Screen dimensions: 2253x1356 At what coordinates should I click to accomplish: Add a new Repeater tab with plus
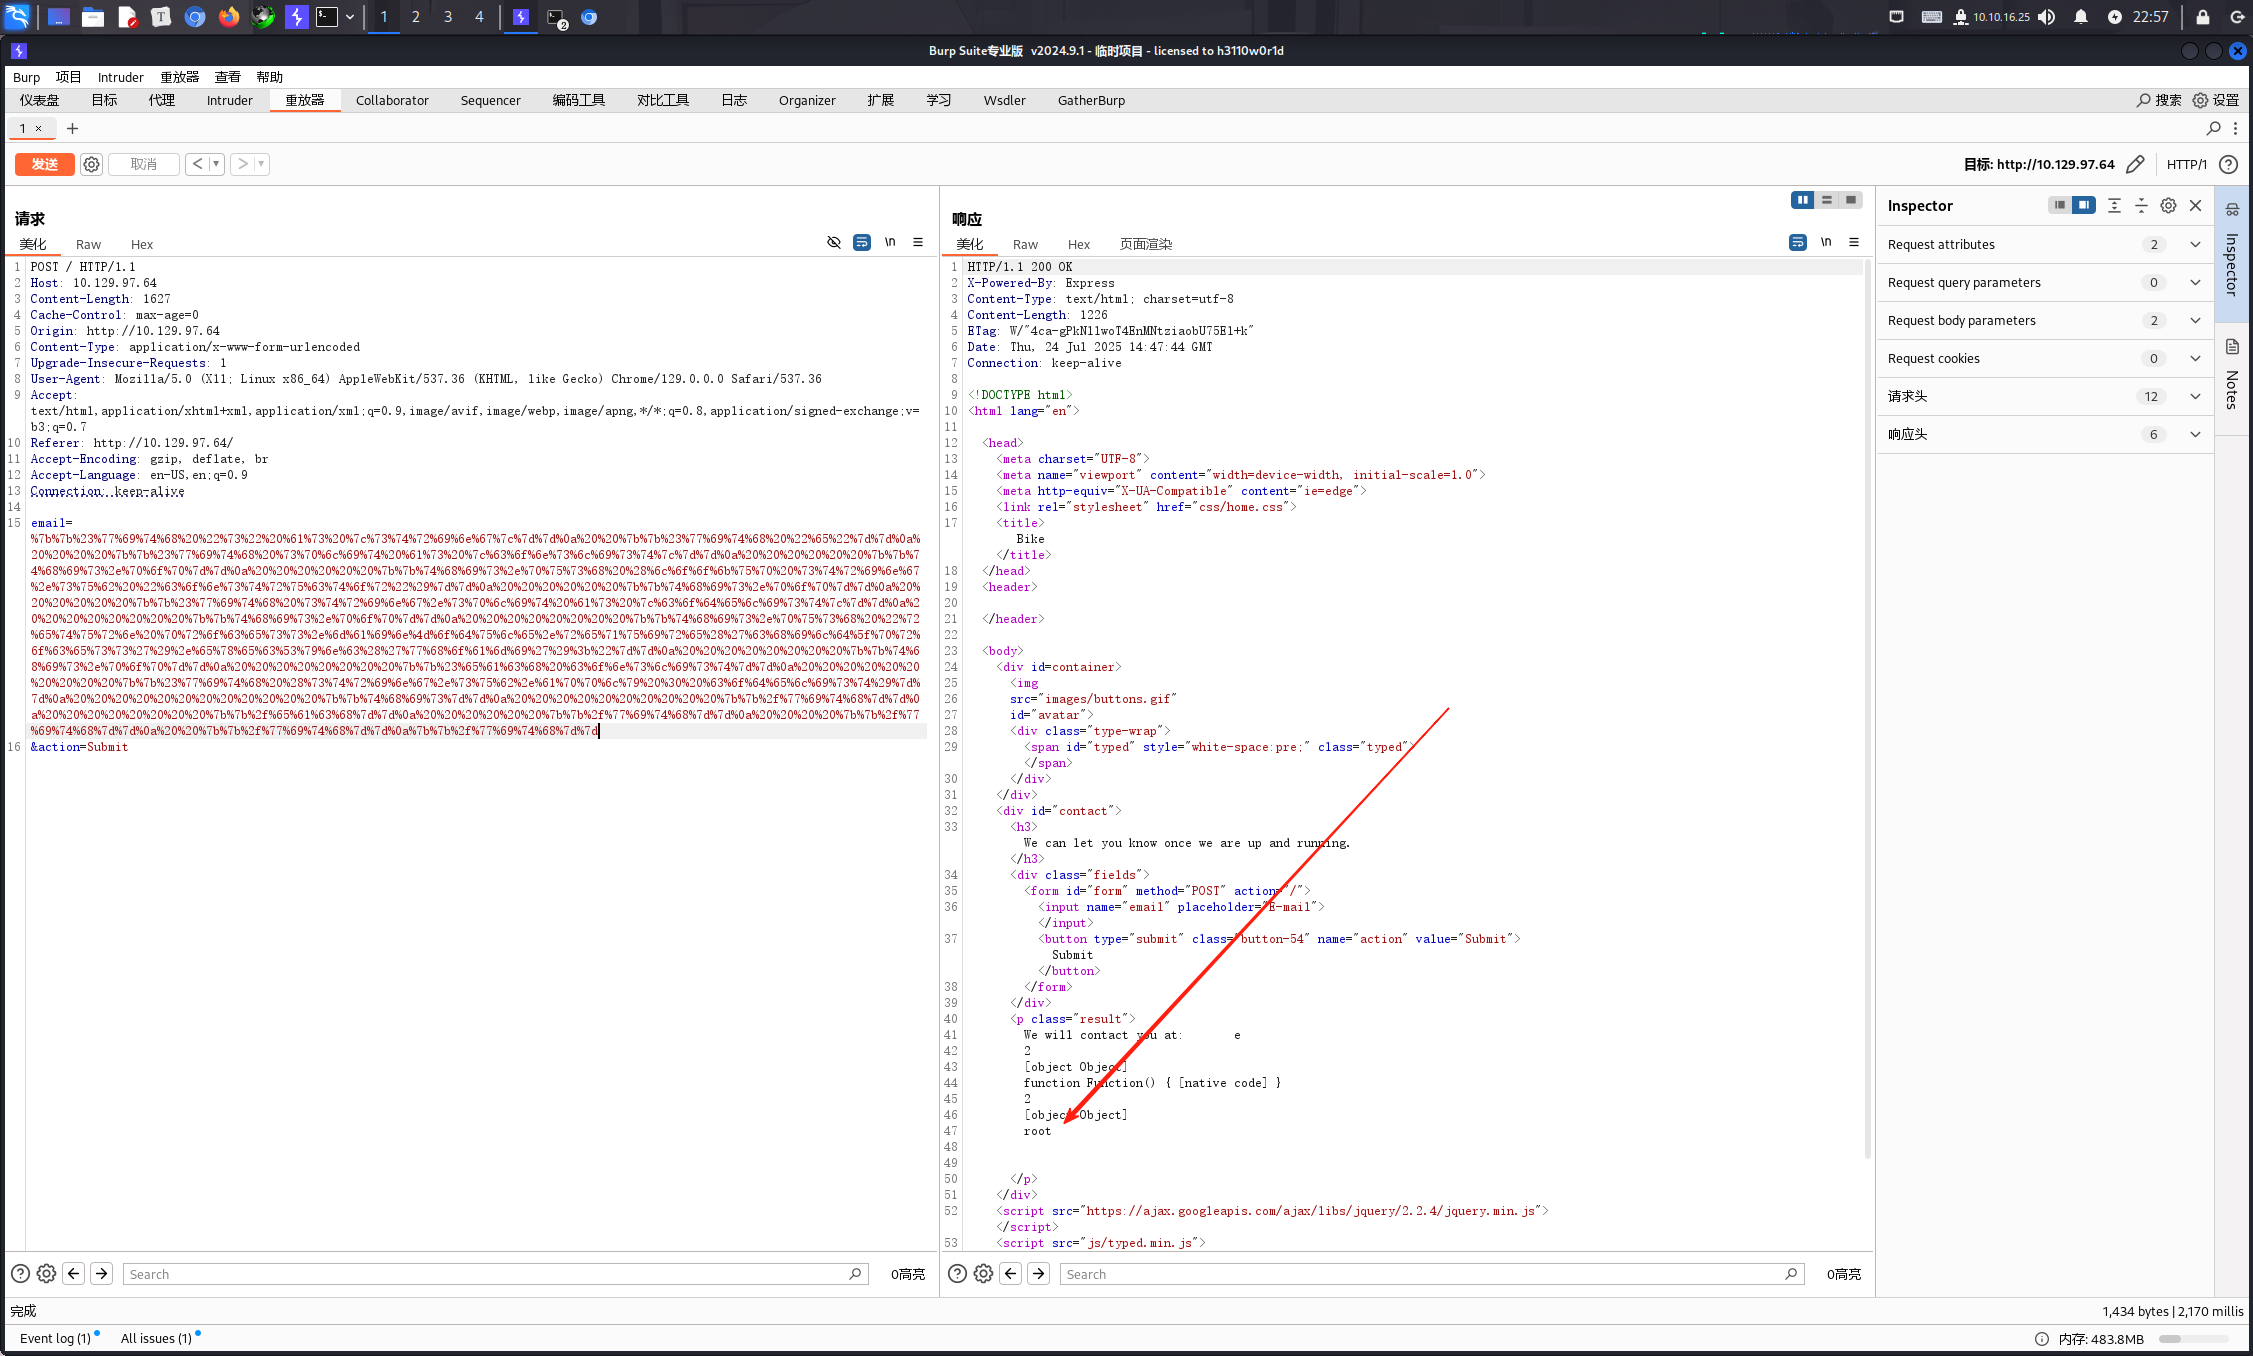point(72,128)
